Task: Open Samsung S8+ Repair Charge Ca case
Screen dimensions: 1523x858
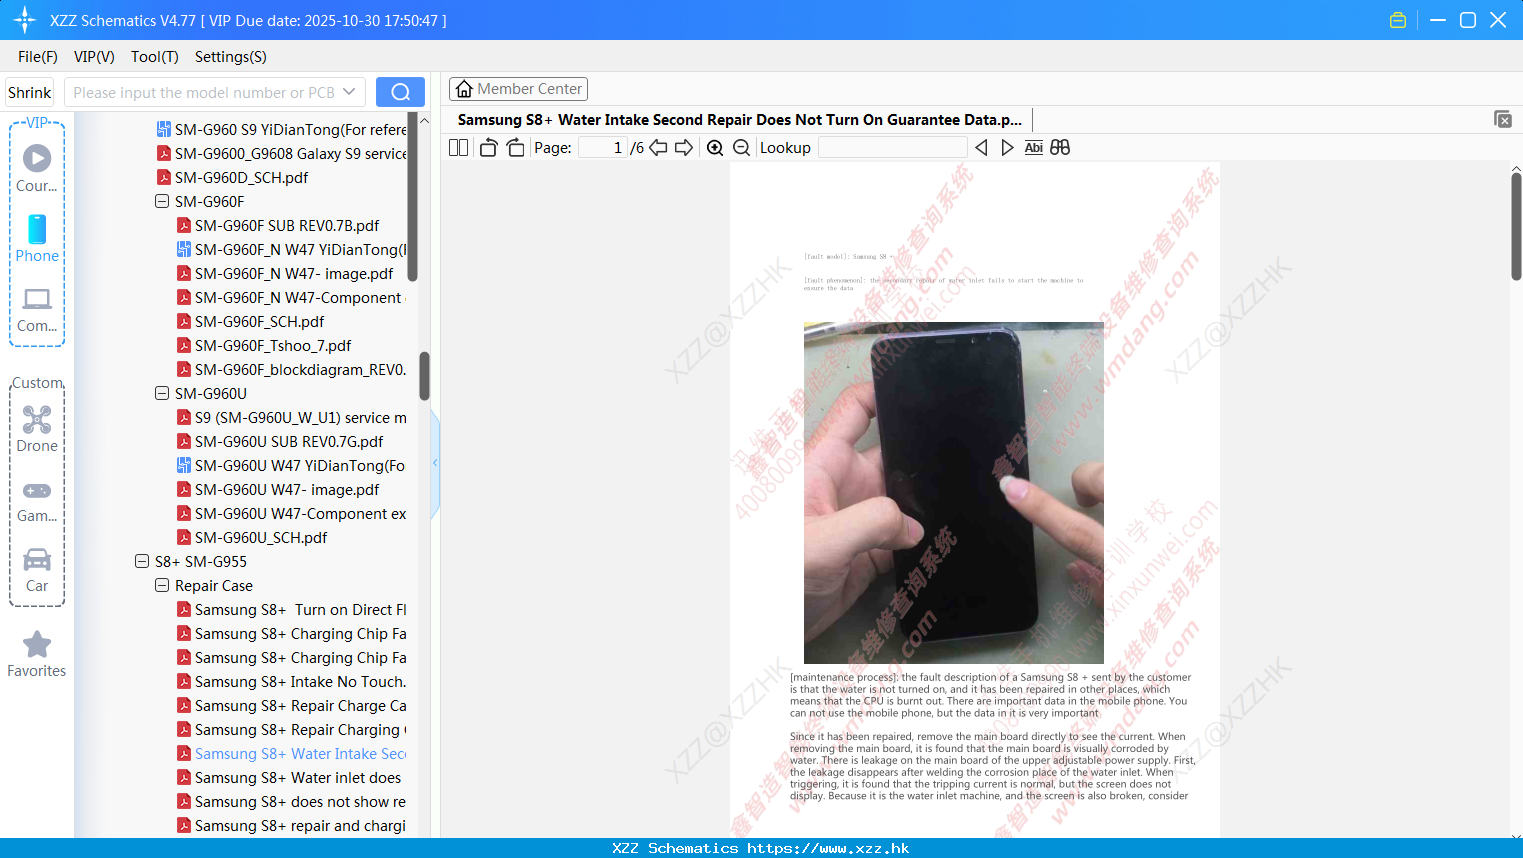Action: tap(291, 705)
